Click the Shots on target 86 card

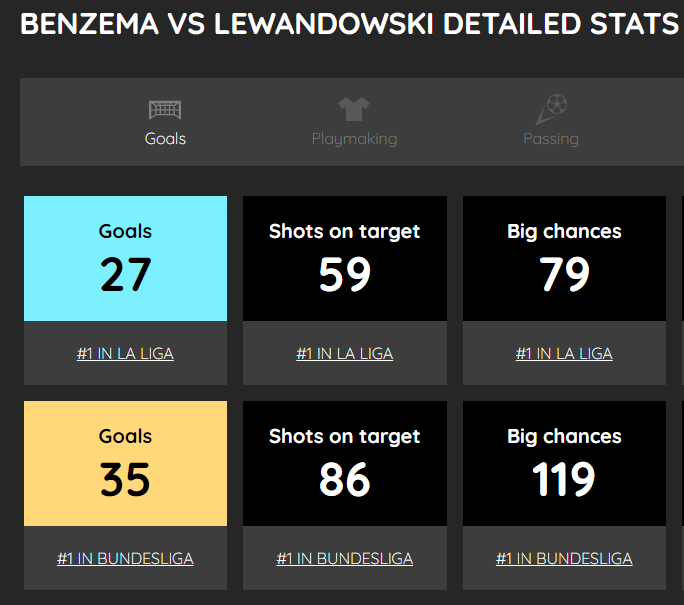click(x=345, y=463)
